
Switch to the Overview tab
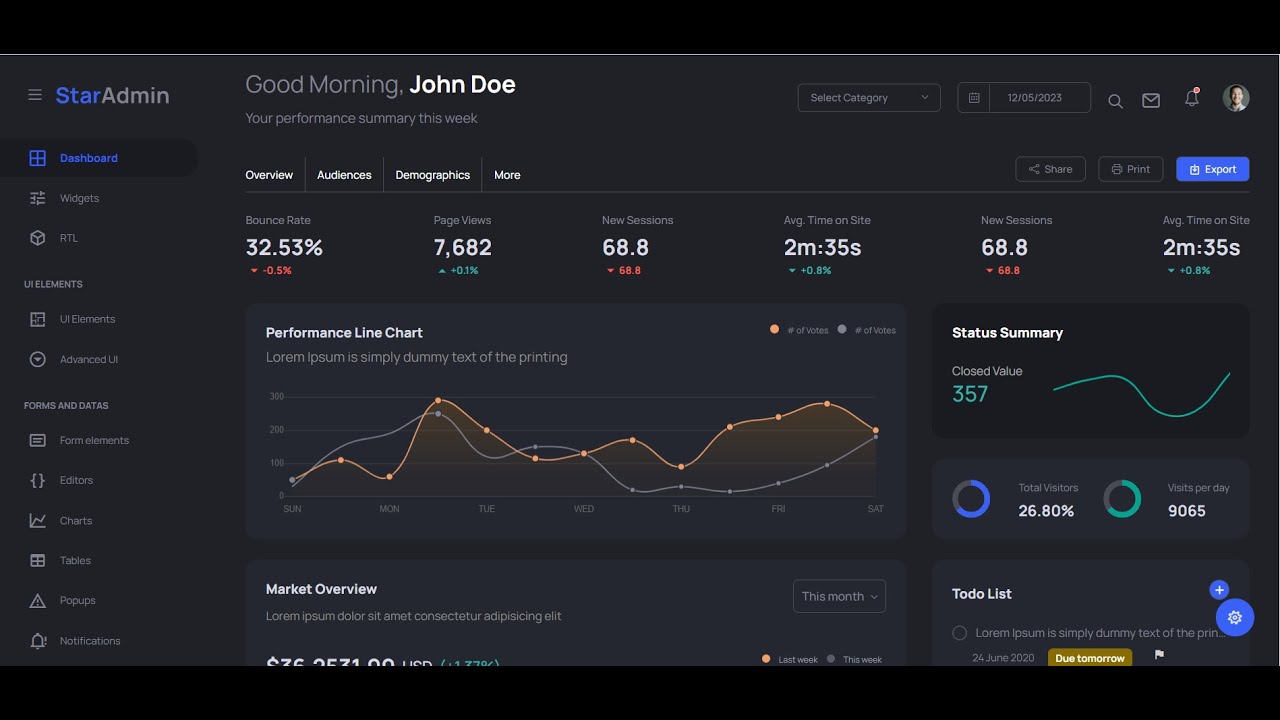(x=269, y=175)
